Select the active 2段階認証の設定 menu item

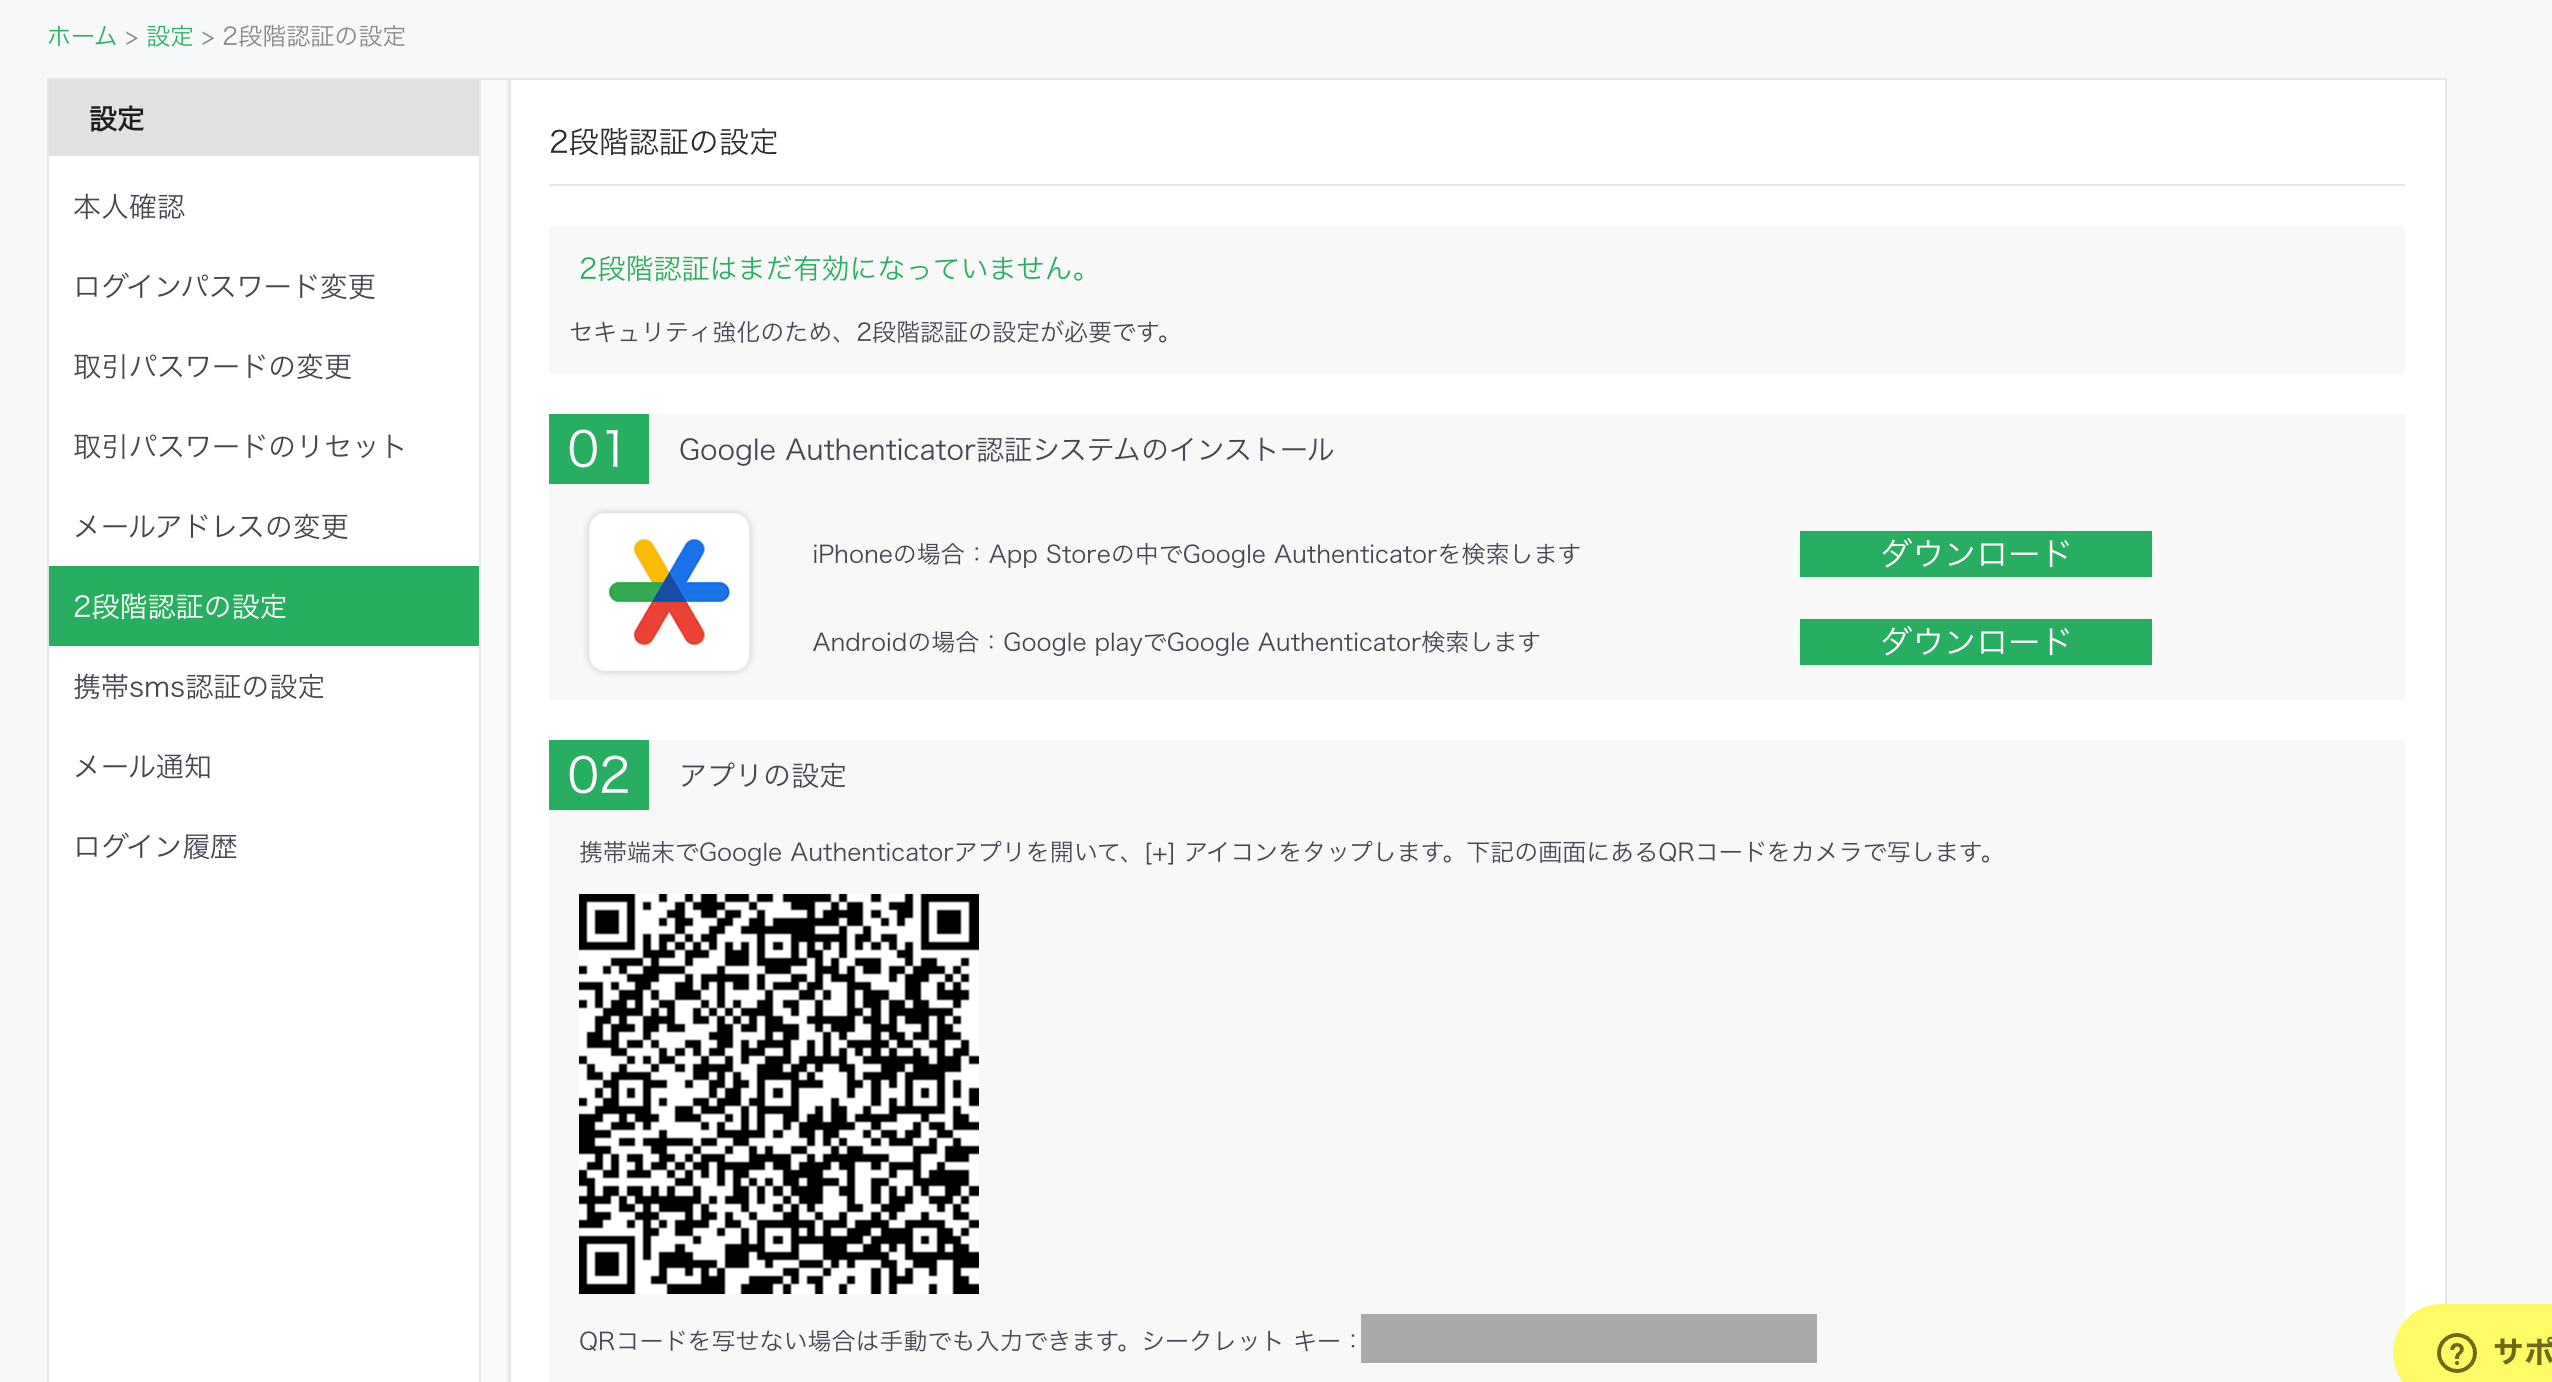click(x=264, y=606)
